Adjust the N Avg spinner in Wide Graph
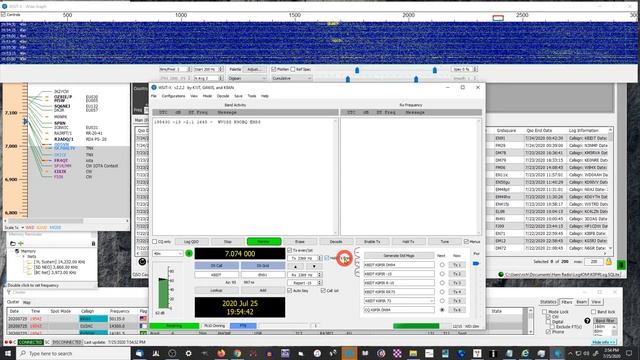The image size is (640, 360). 221,78
